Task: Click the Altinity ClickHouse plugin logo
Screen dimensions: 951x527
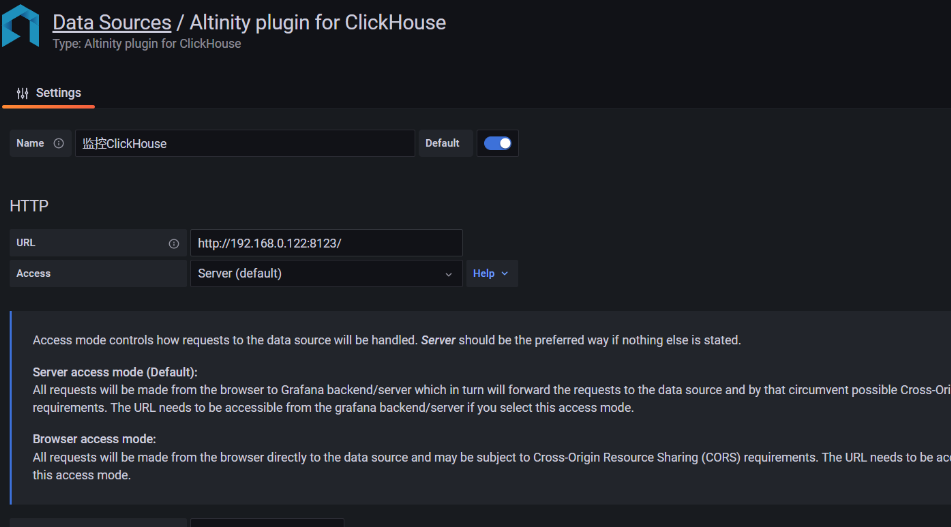Action: (x=20, y=25)
